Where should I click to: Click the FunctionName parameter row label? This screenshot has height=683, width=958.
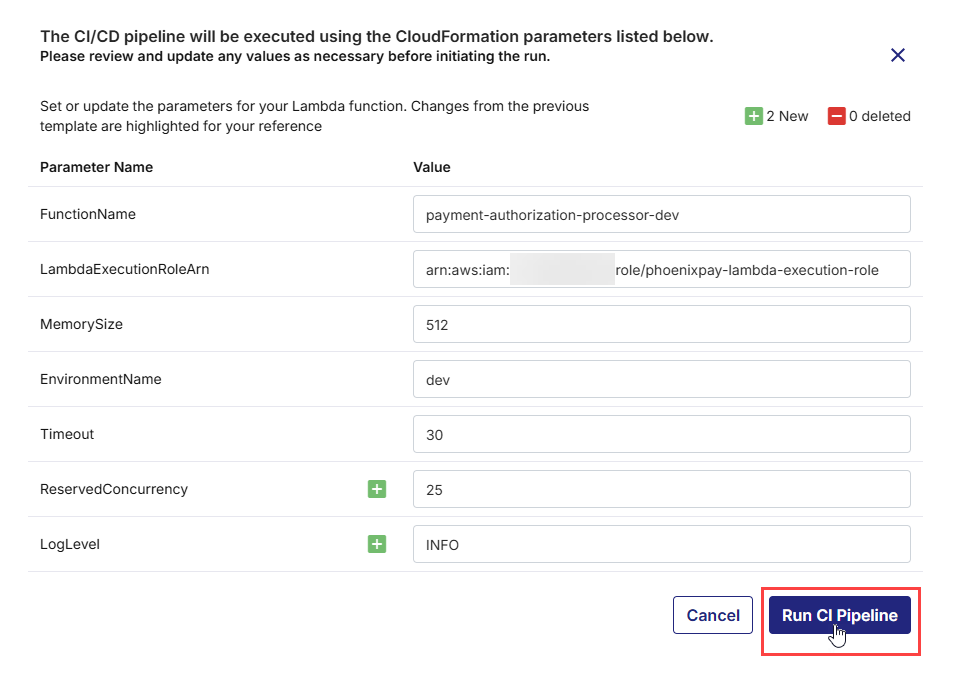coord(90,214)
